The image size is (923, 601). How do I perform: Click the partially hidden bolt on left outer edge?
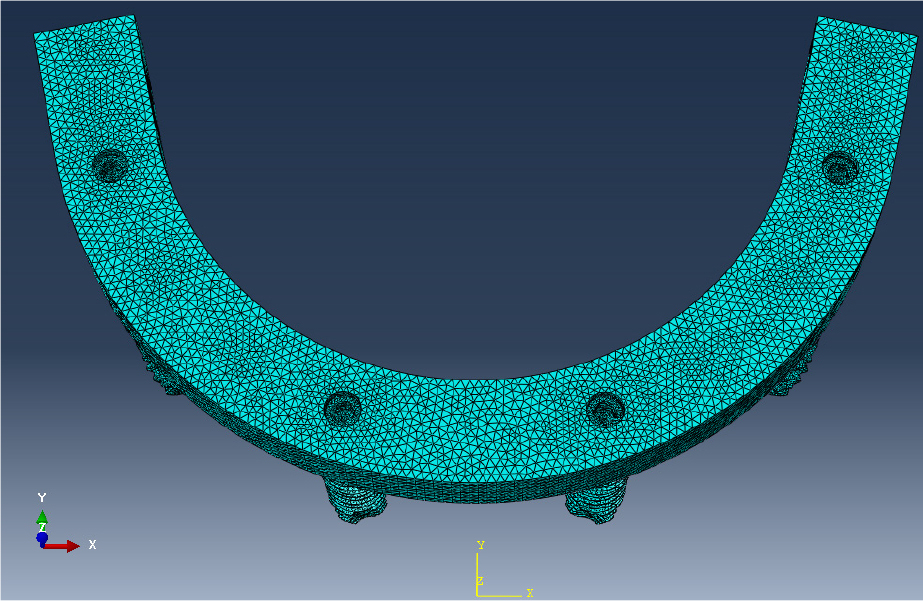[165, 377]
